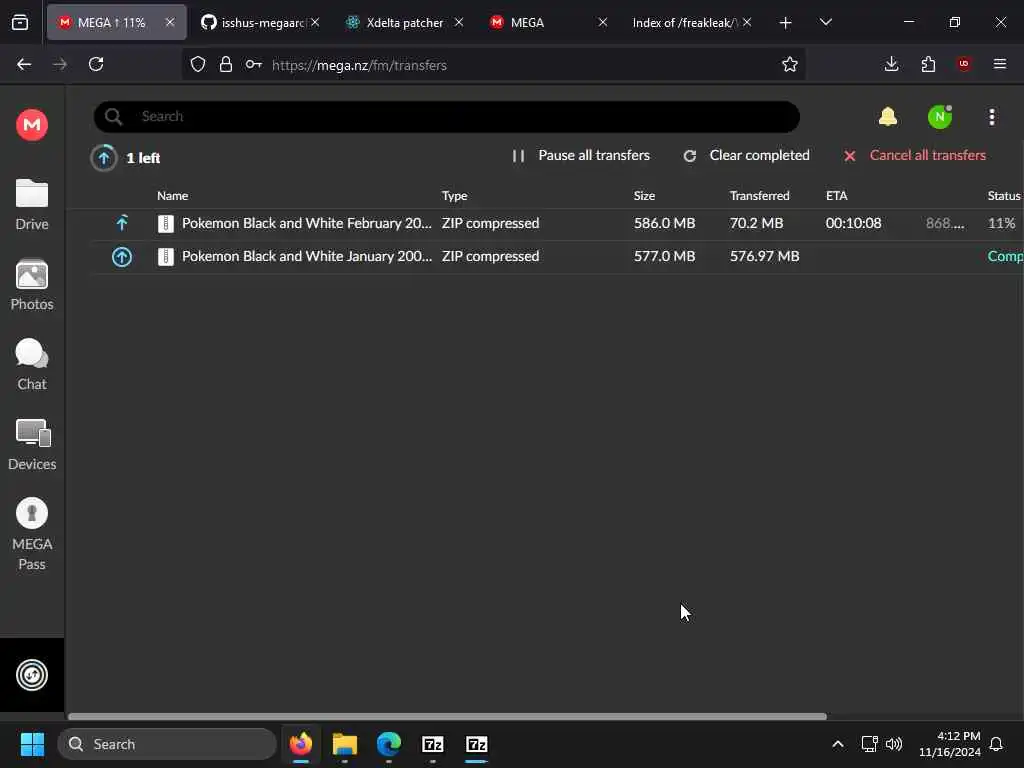
Task: Click the 576.97 MB transferred value
Action: click(x=764, y=257)
